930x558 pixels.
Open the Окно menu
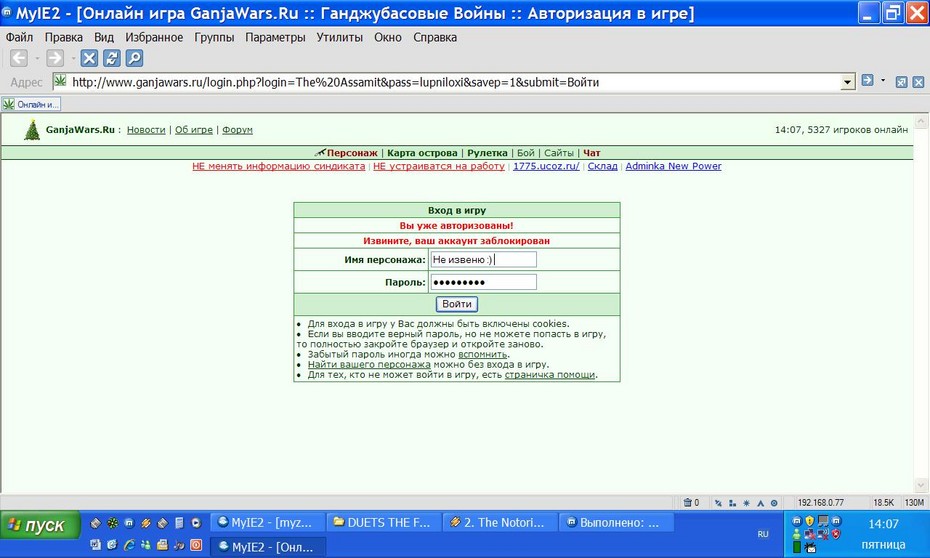388,37
